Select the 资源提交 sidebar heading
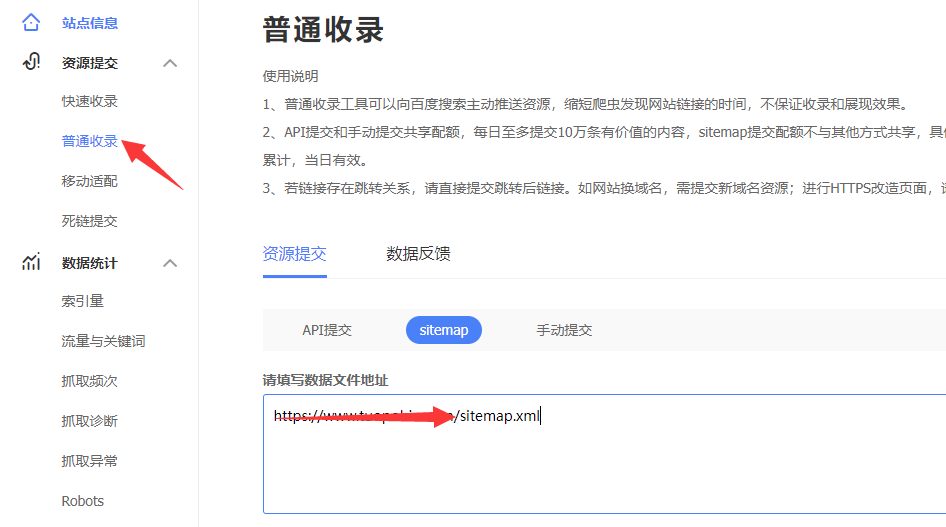This screenshot has height=527, width=946. pyautogui.click(x=89, y=63)
